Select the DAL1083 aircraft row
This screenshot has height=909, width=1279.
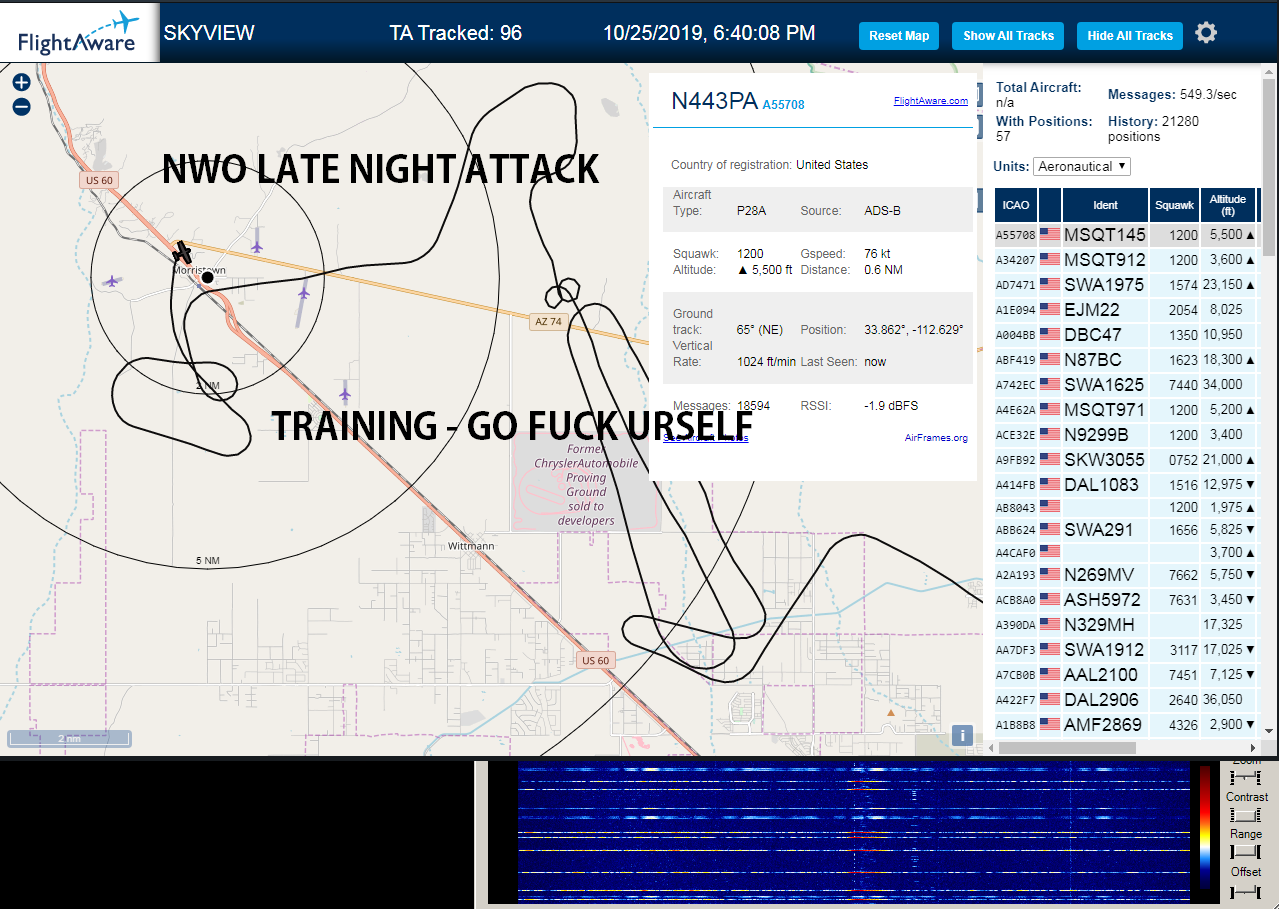[x=1126, y=485]
